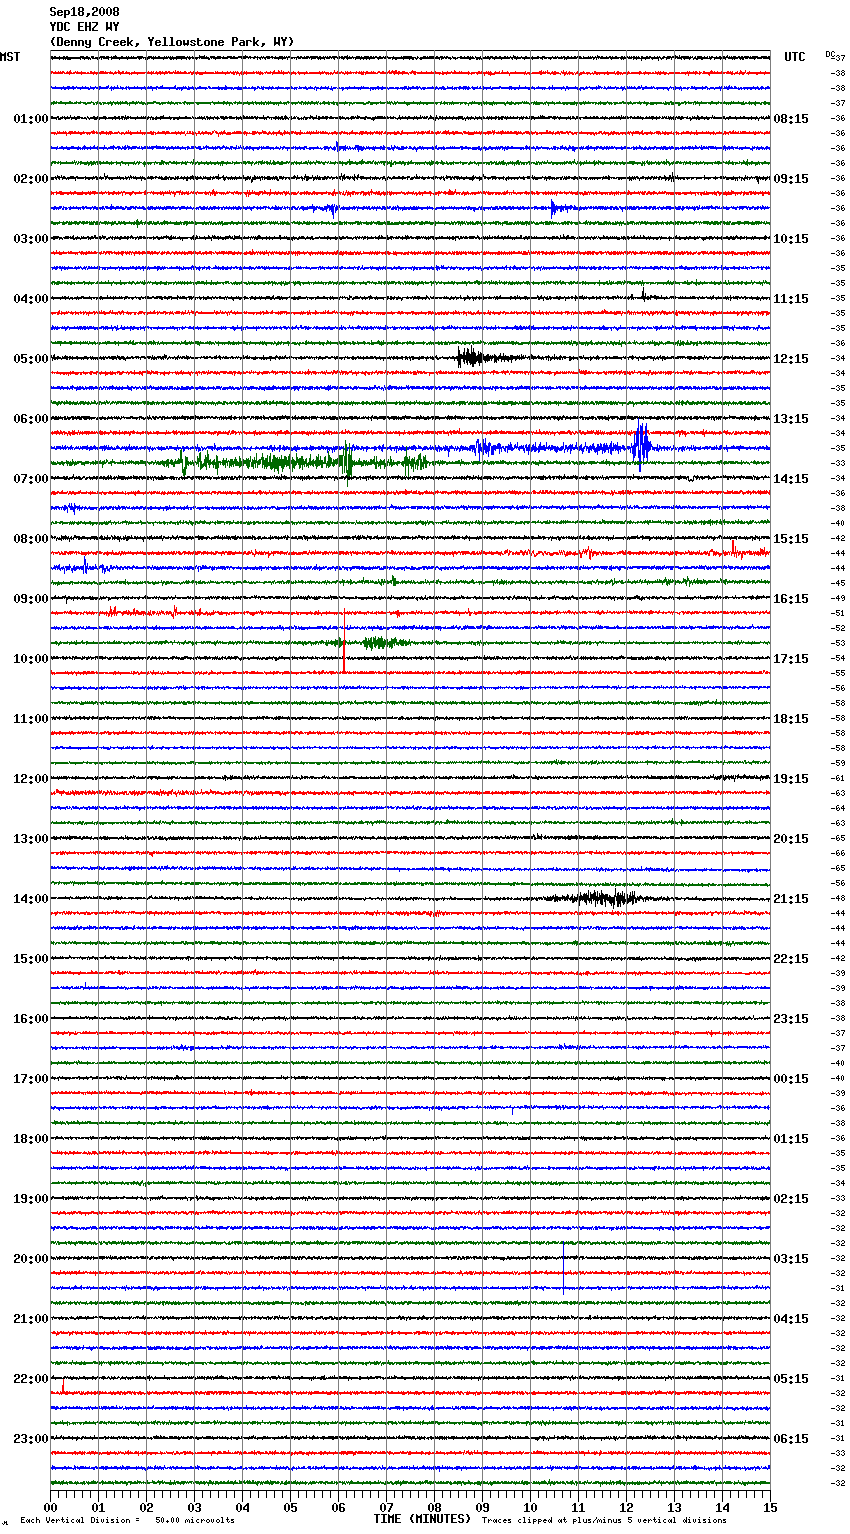Click the red blip at start of 22:00 trace

coord(63,1386)
